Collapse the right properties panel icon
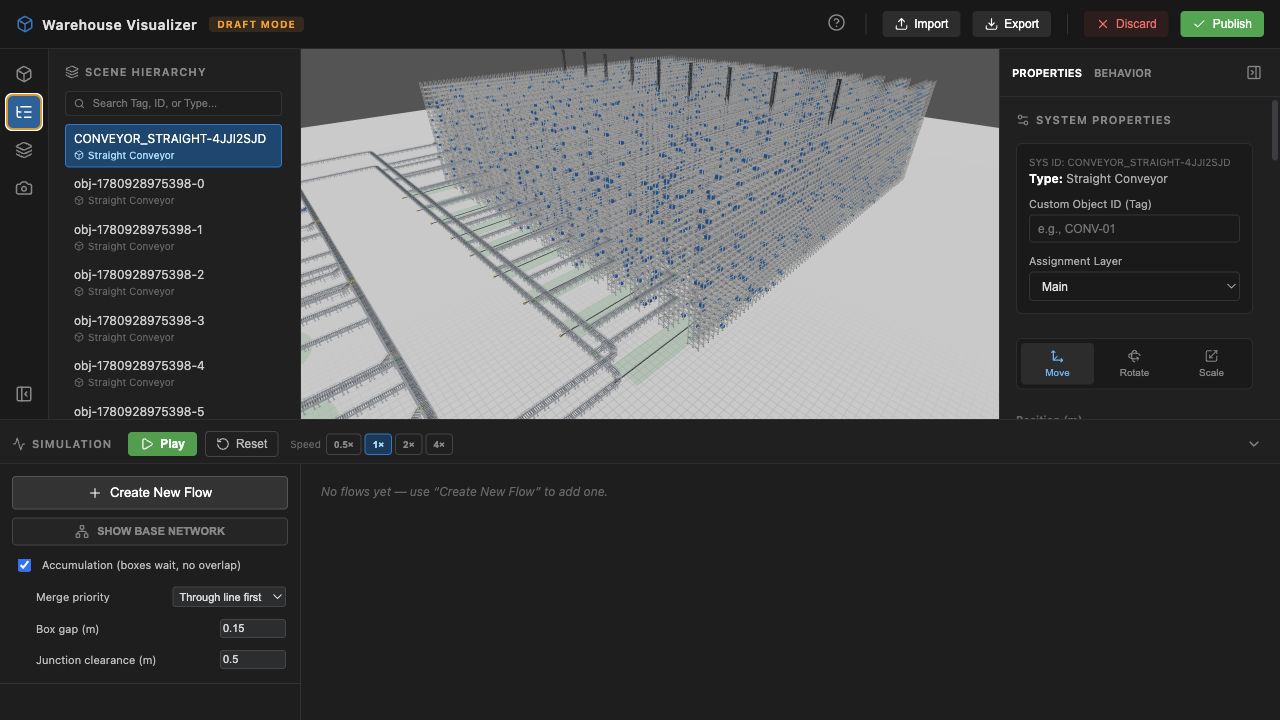This screenshot has width=1280, height=720. coord(1254,73)
